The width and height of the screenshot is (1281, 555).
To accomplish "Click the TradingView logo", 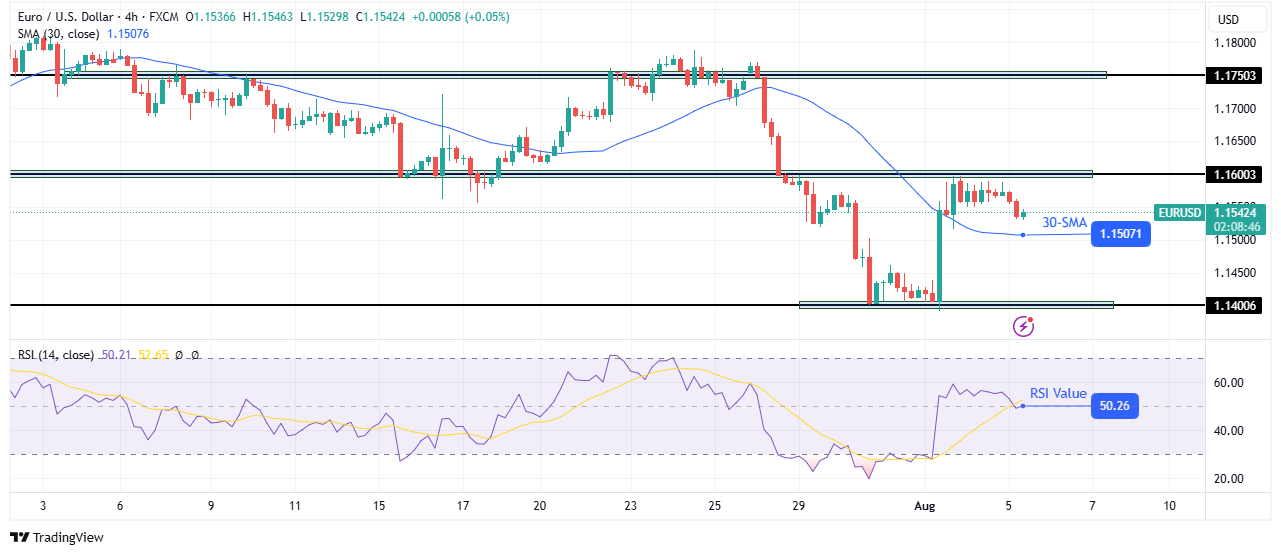I will point(57,537).
